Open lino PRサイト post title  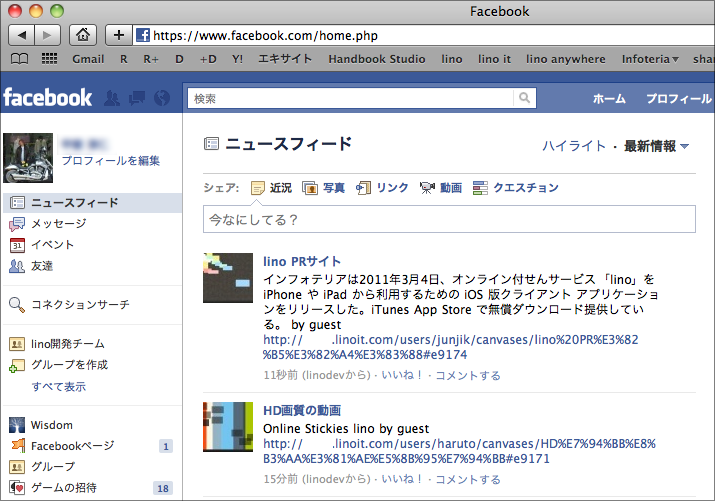pyautogui.click(x=302, y=261)
